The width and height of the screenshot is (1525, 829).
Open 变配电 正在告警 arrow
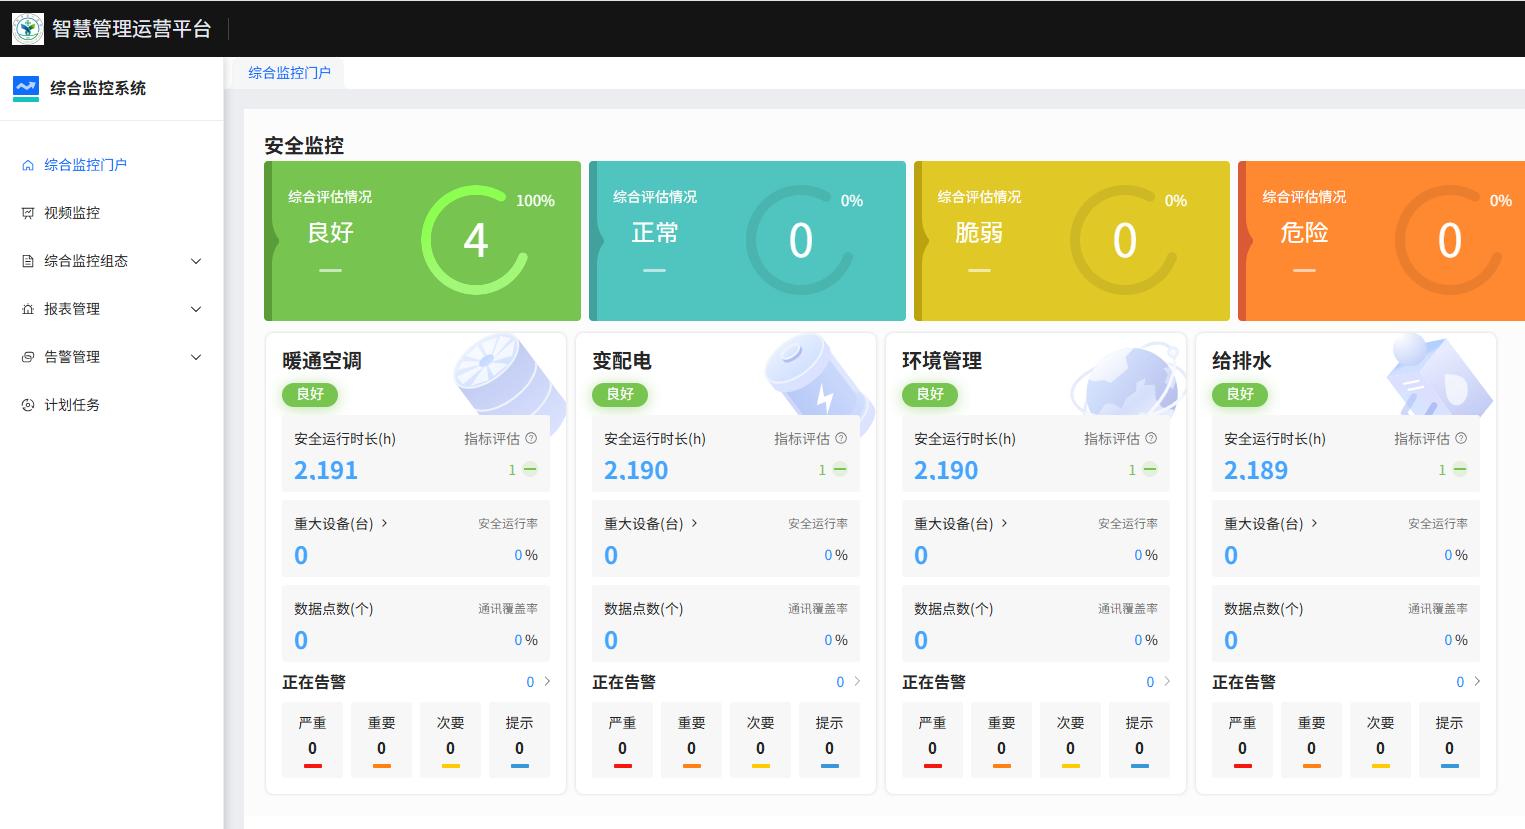(x=857, y=682)
